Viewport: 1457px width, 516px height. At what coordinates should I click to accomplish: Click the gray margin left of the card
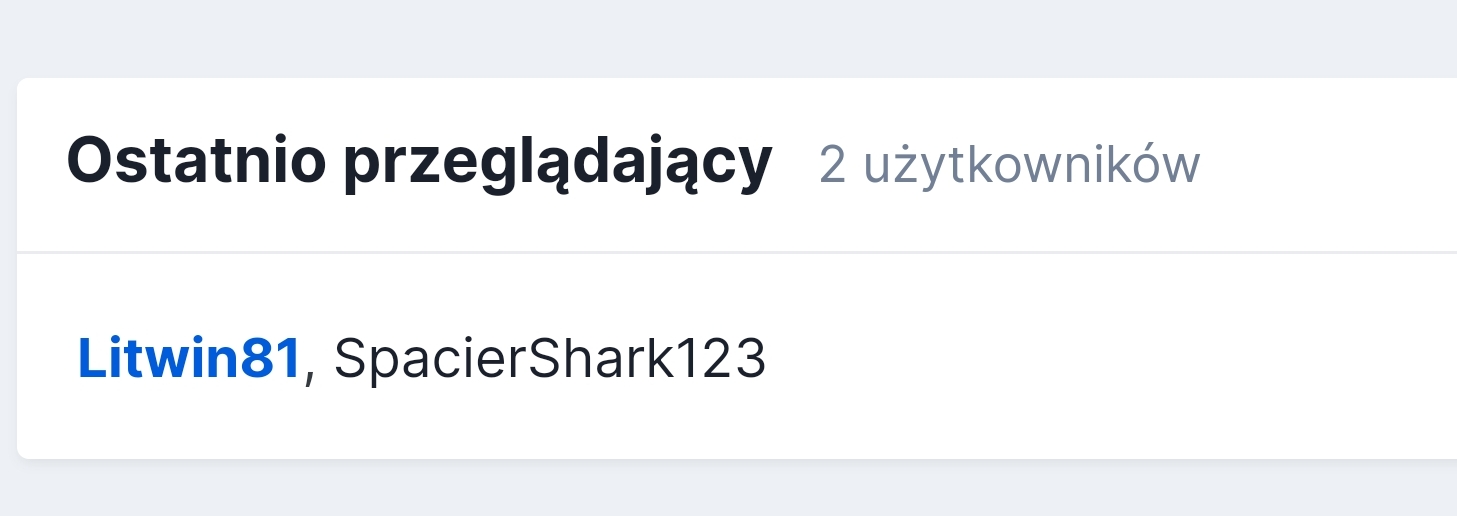click(8, 268)
